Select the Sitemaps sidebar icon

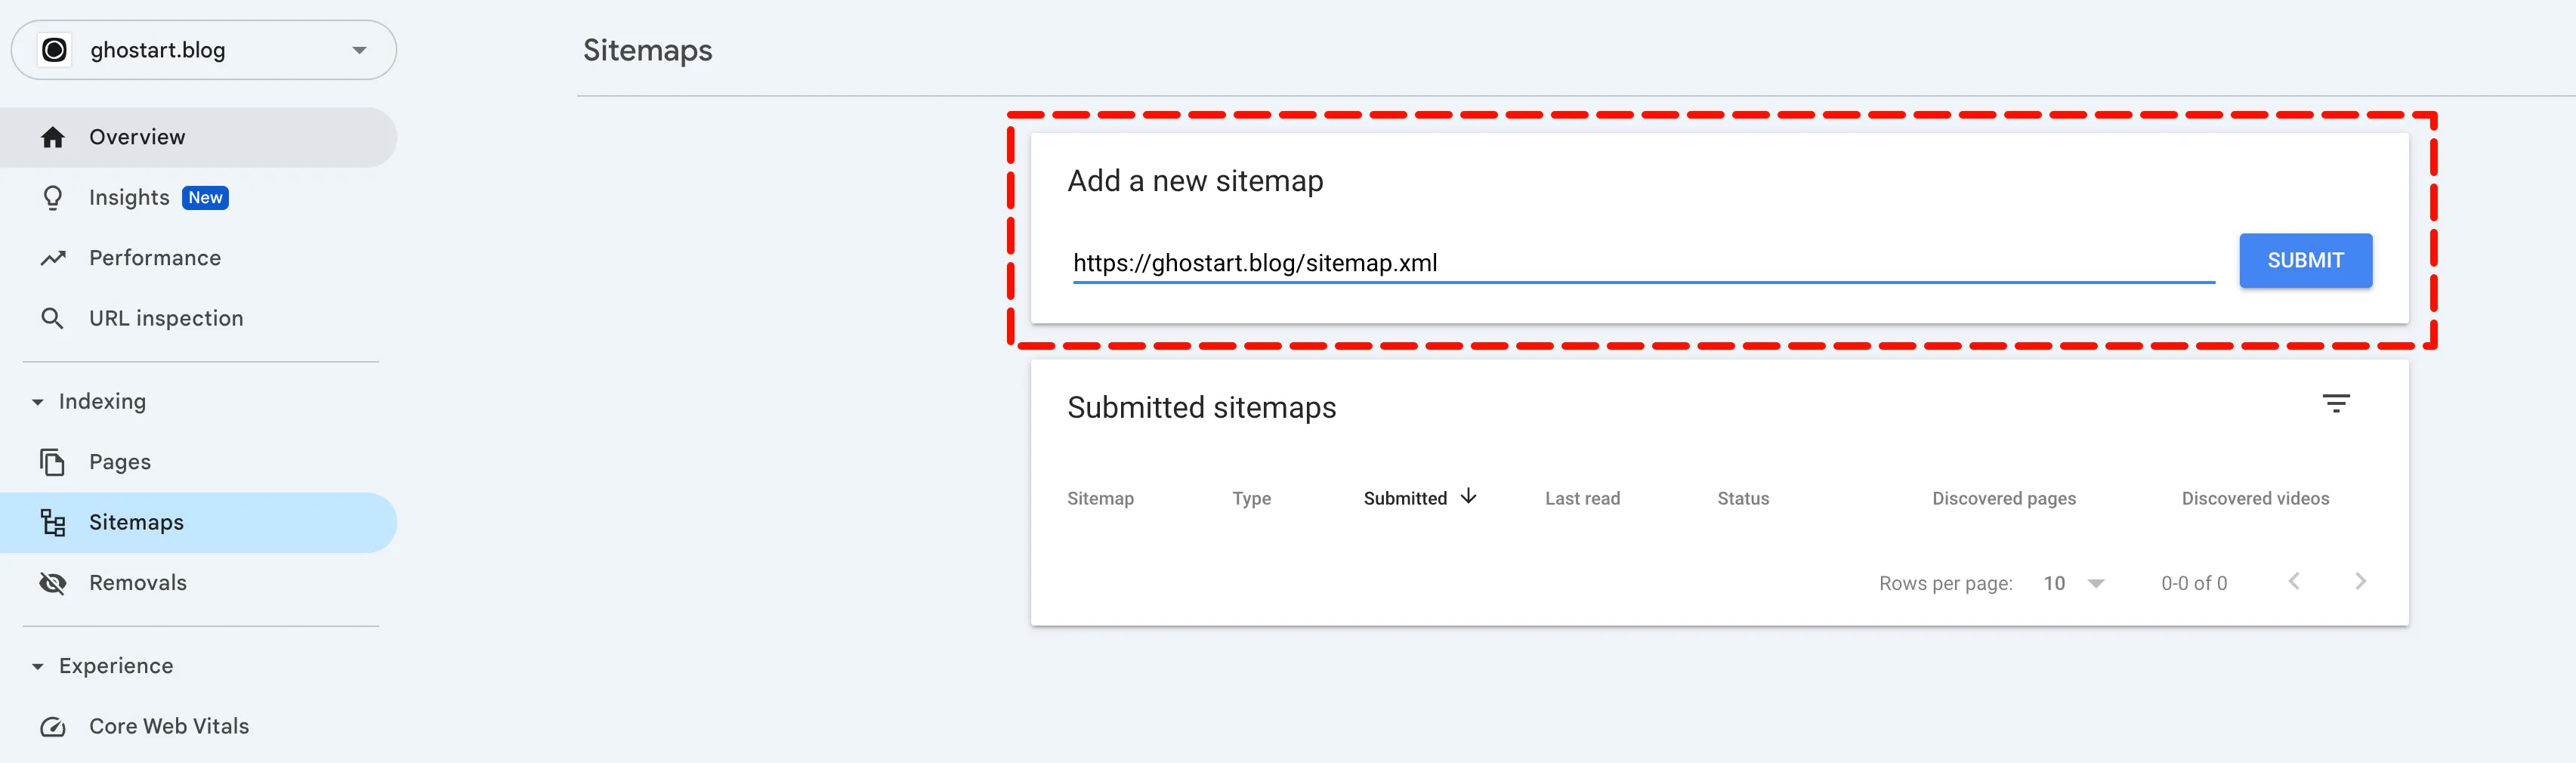tap(52, 521)
